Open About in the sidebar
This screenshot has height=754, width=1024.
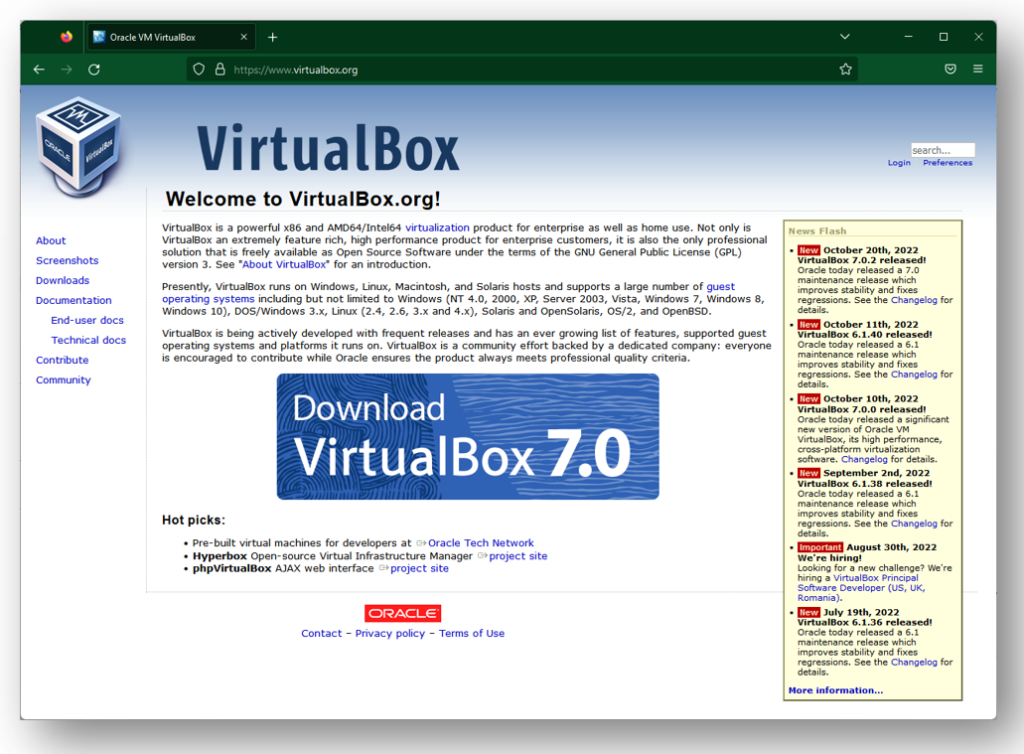(51, 241)
